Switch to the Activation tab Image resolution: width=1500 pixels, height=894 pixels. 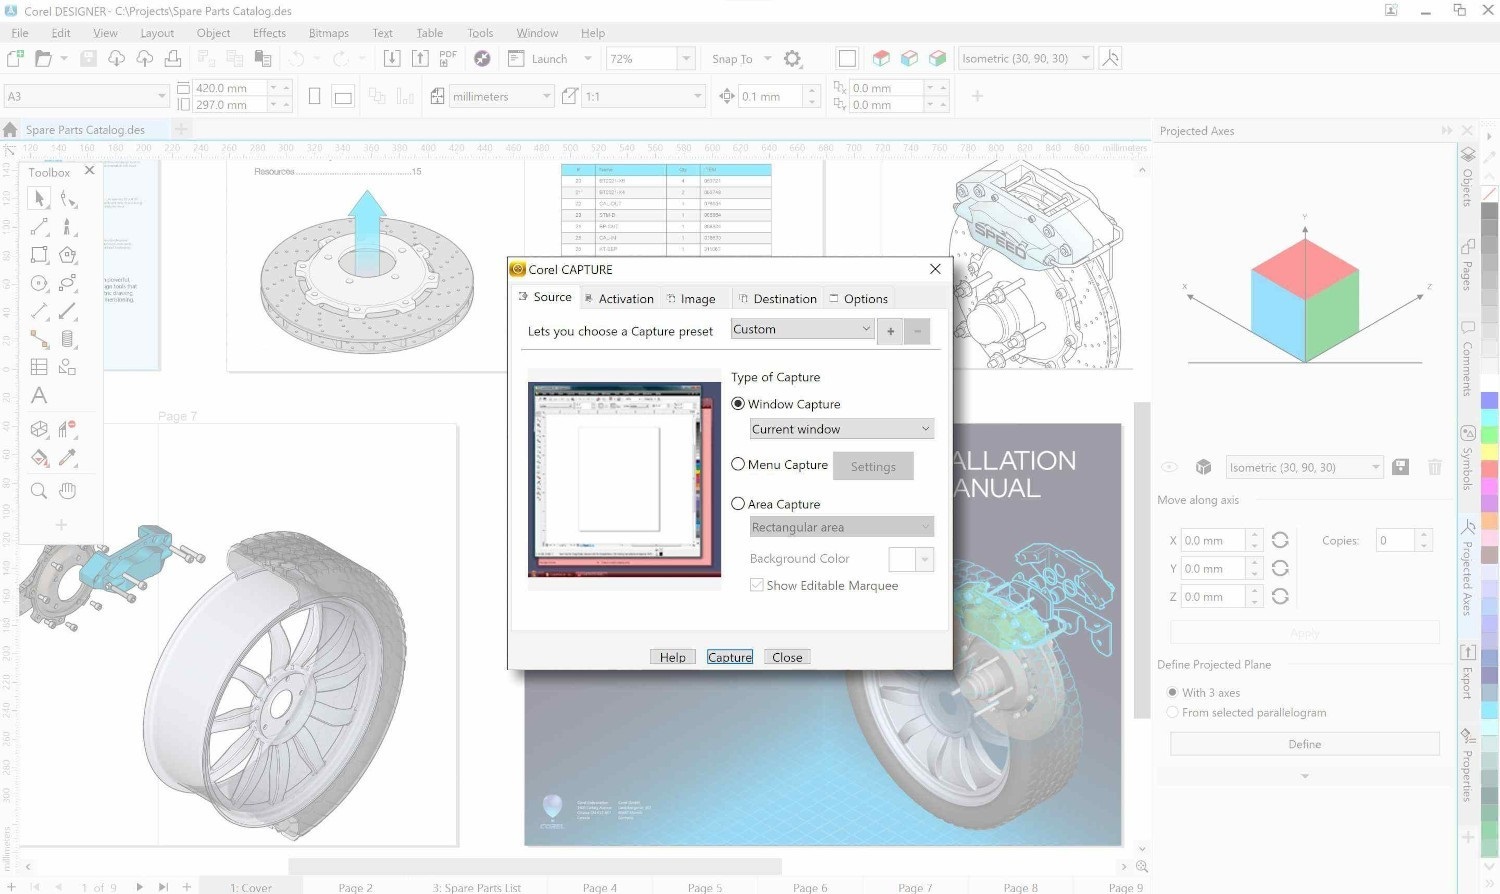click(619, 298)
